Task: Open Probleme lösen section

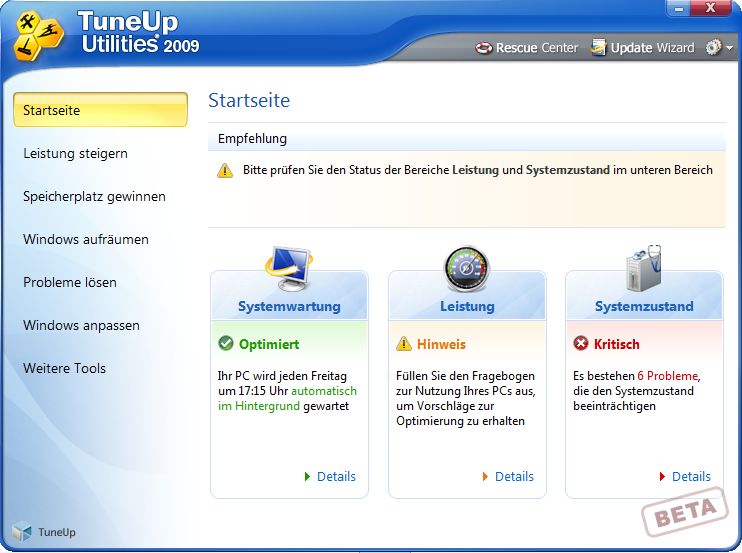Action: coord(70,282)
